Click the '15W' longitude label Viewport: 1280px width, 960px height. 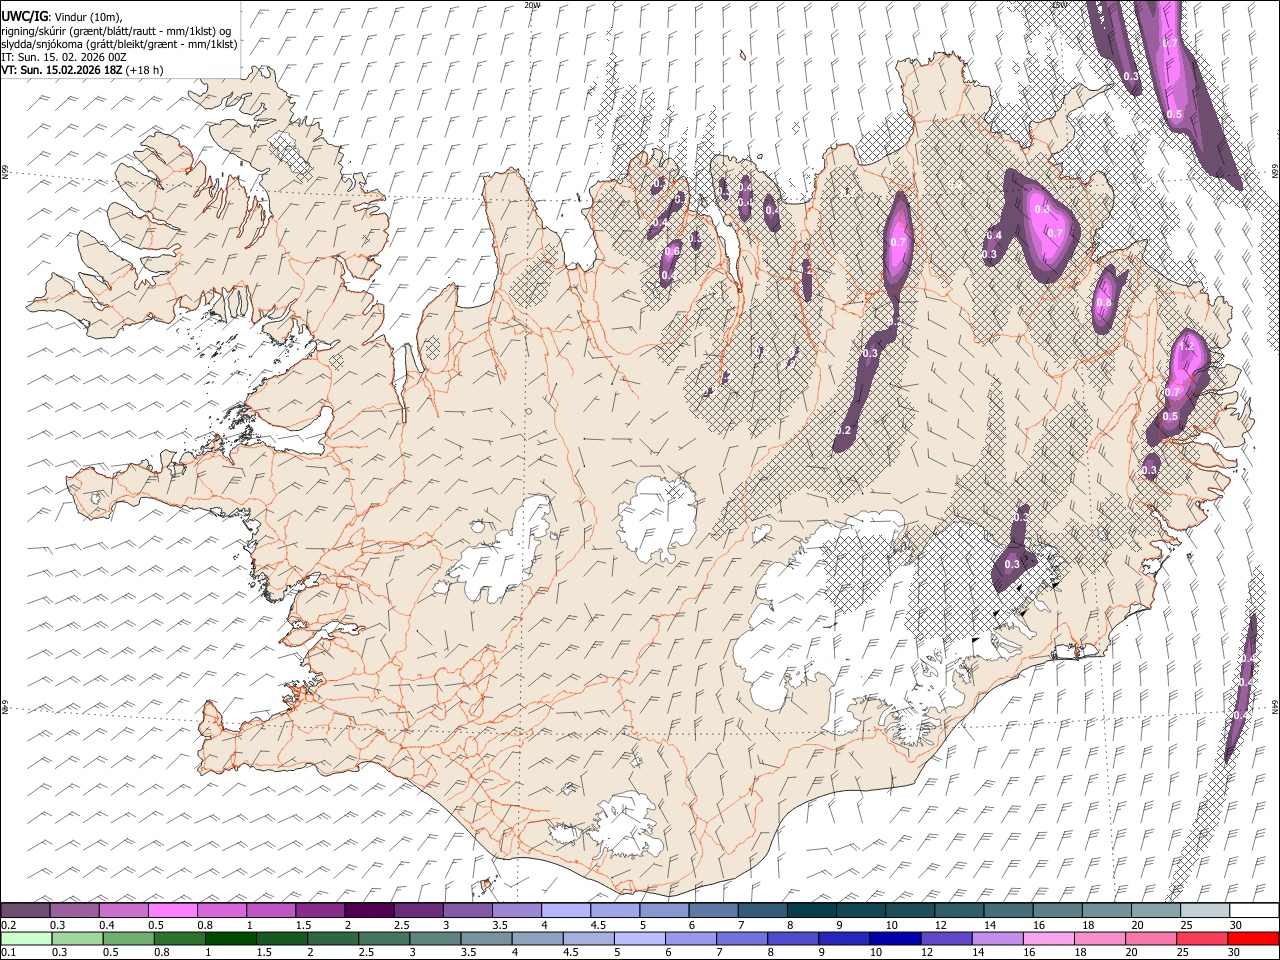click(1060, 5)
